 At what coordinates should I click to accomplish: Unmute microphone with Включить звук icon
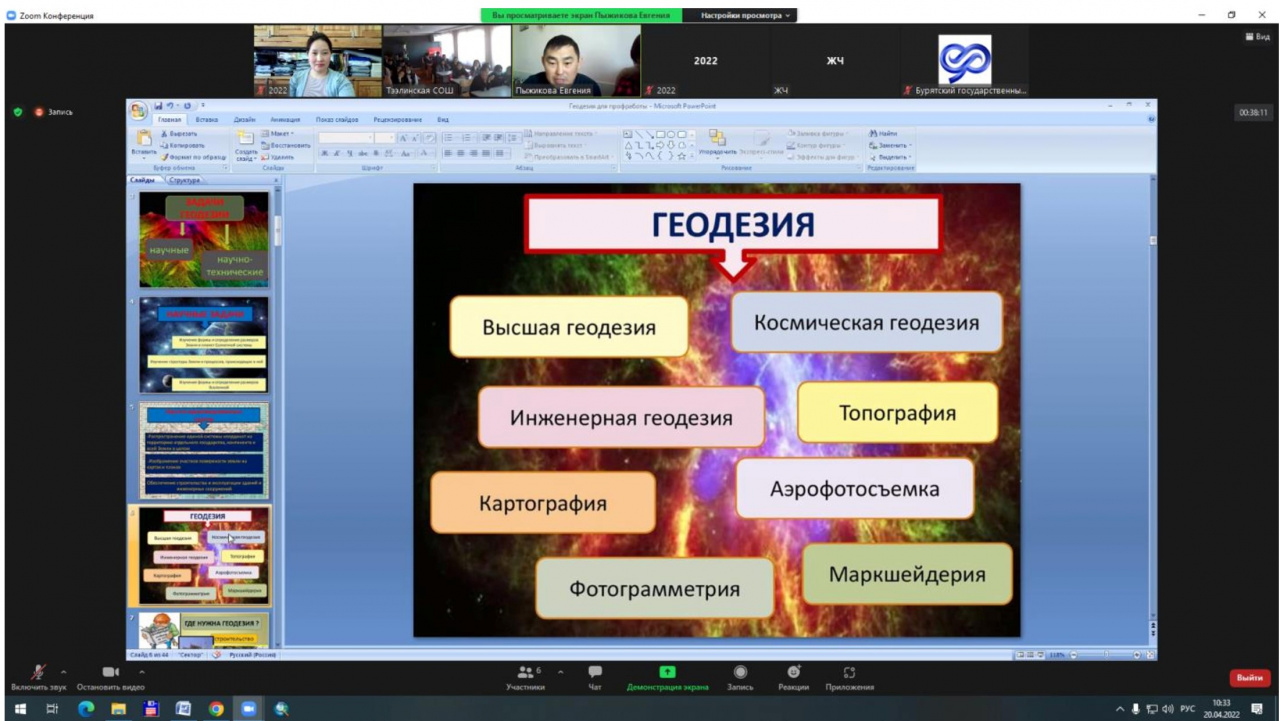[x=40, y=673]
